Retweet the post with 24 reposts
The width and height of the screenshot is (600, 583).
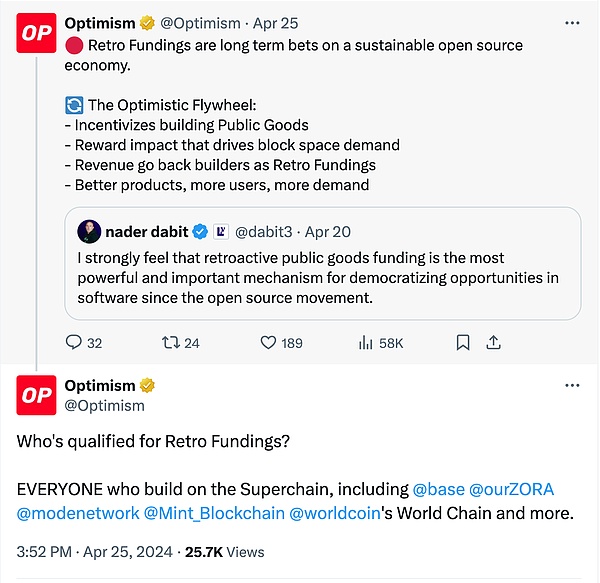[168, 342]
